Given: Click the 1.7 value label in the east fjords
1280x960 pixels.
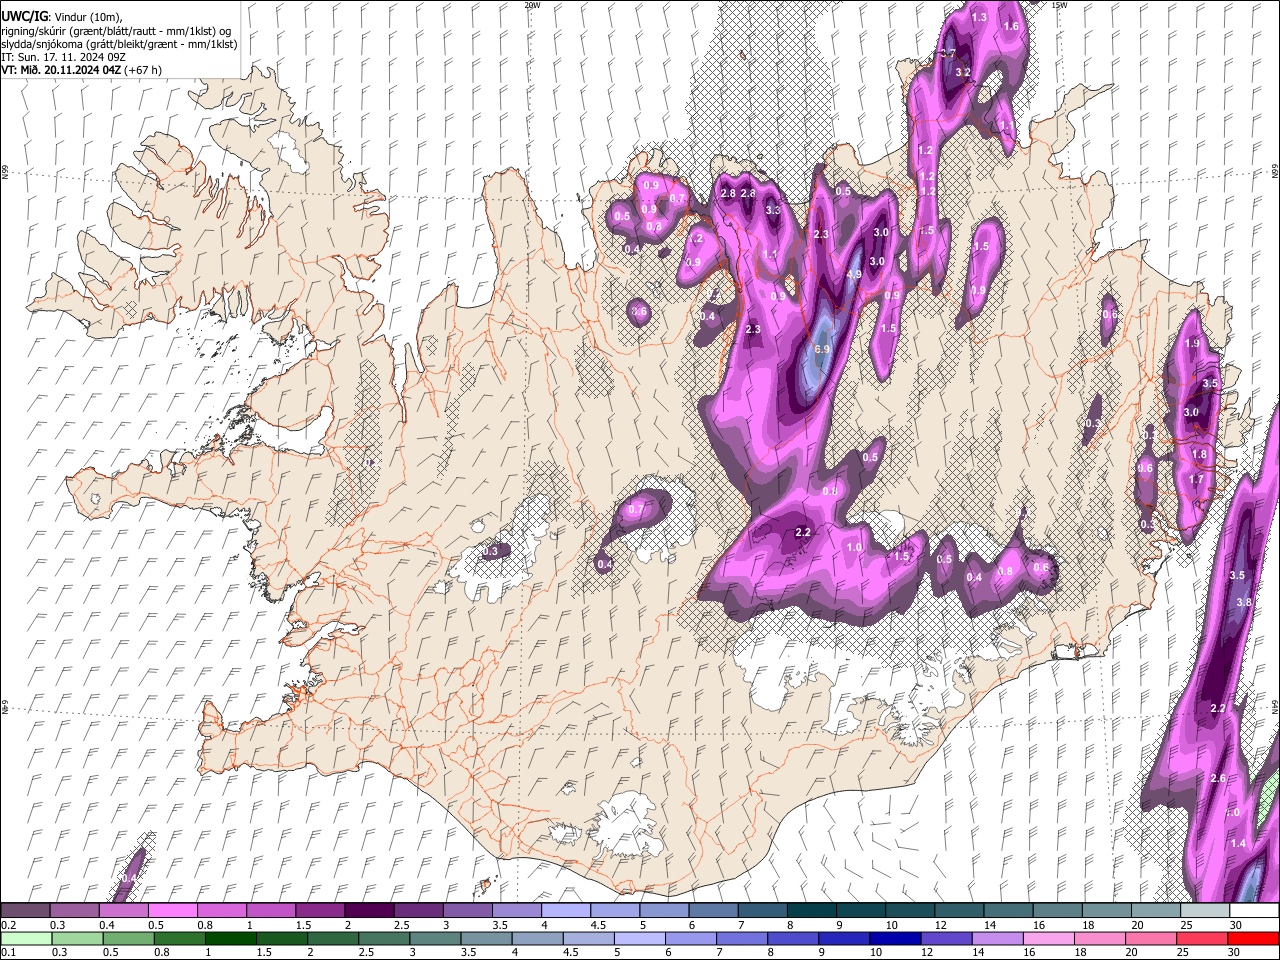Looking at the screenshot, I should 1196,479.
